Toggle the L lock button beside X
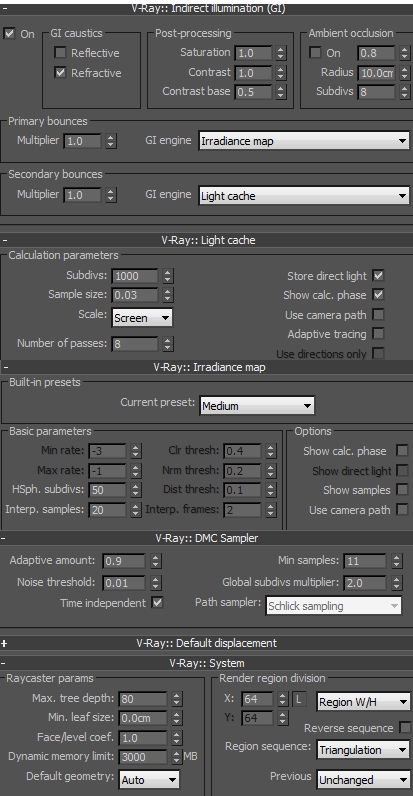 299,699
